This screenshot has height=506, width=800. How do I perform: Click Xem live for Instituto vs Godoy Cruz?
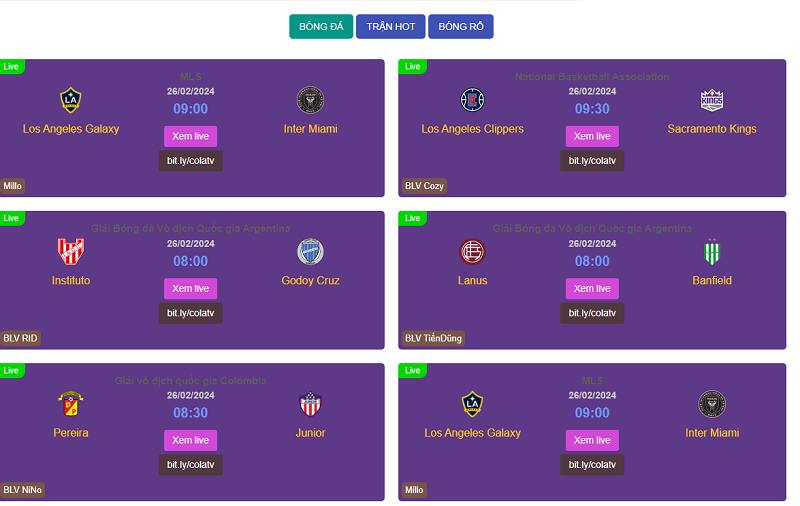(x=190, y=288)
